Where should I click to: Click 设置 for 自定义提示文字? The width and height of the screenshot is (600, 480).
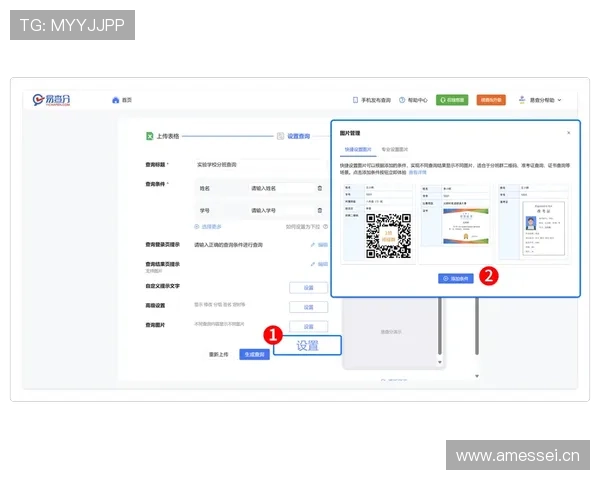tap(308, 288)
